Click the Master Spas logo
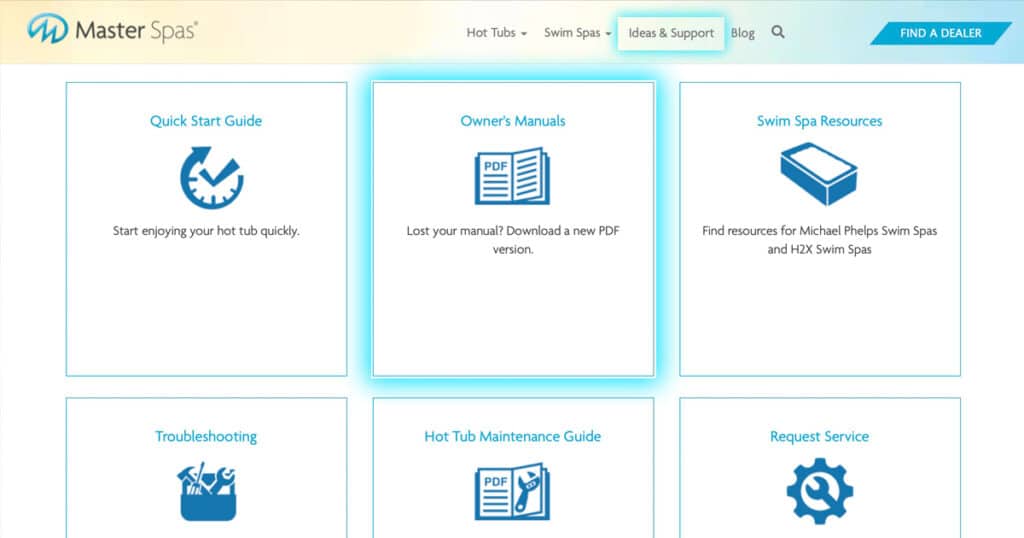1024x538 pixels. point(112,31)
